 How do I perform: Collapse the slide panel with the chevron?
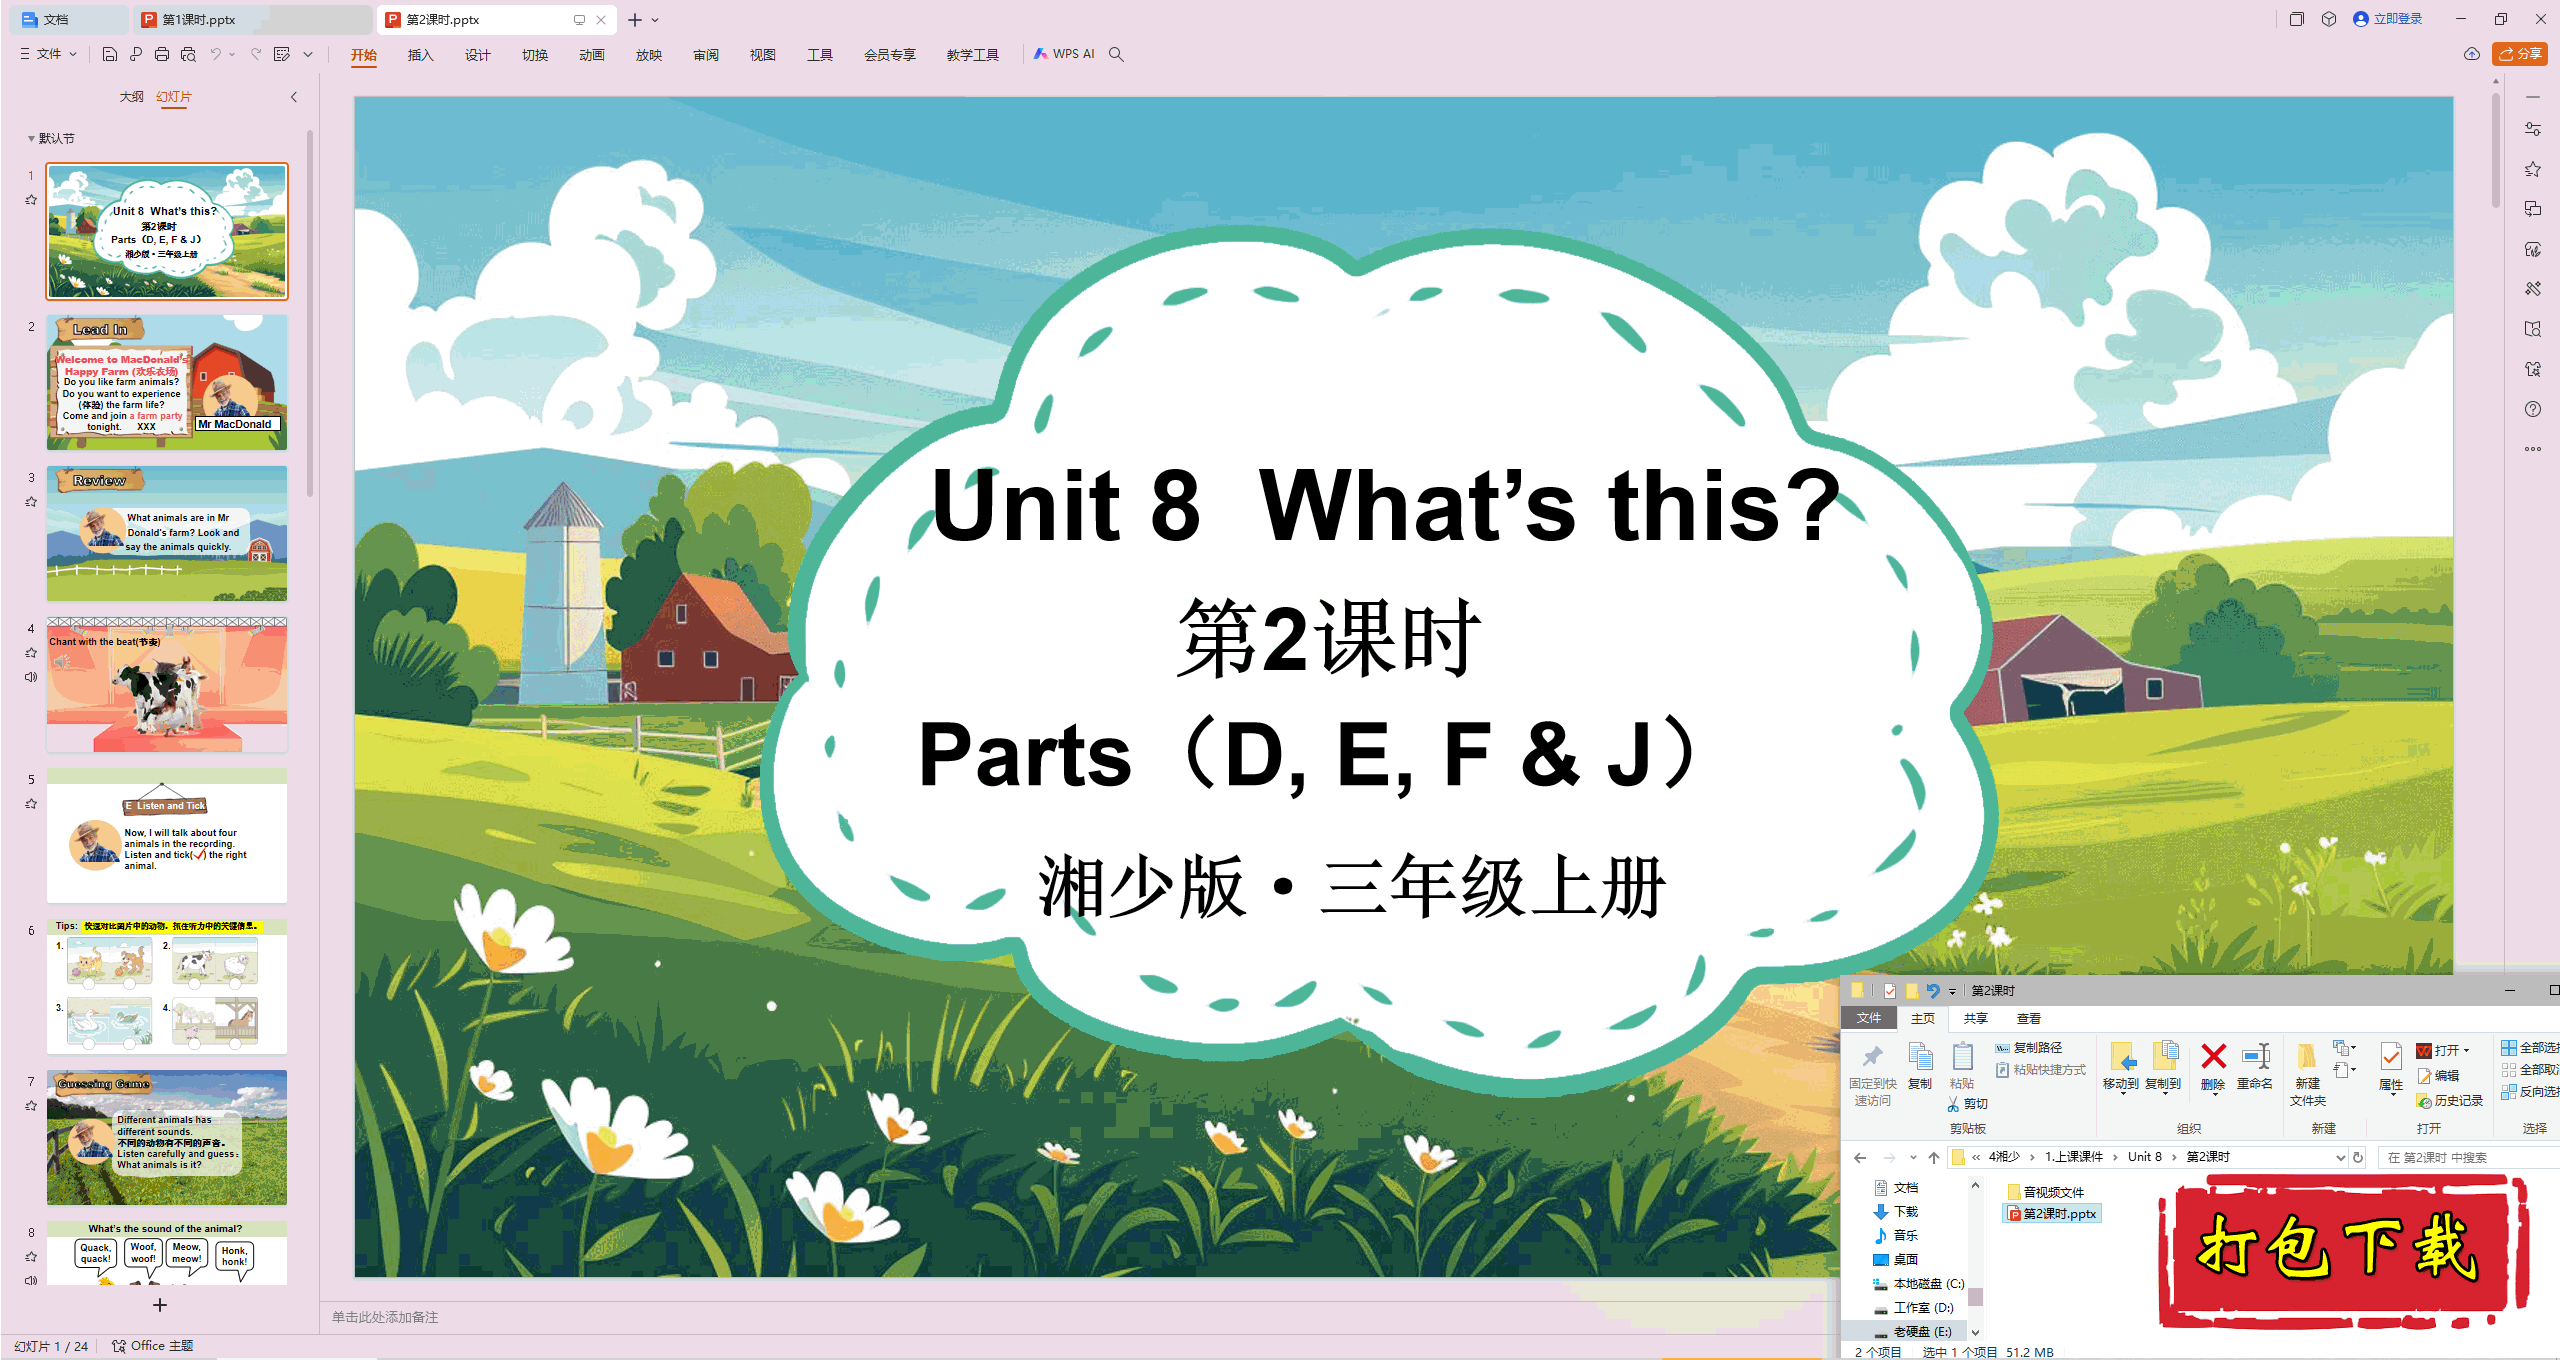(294, 97)
